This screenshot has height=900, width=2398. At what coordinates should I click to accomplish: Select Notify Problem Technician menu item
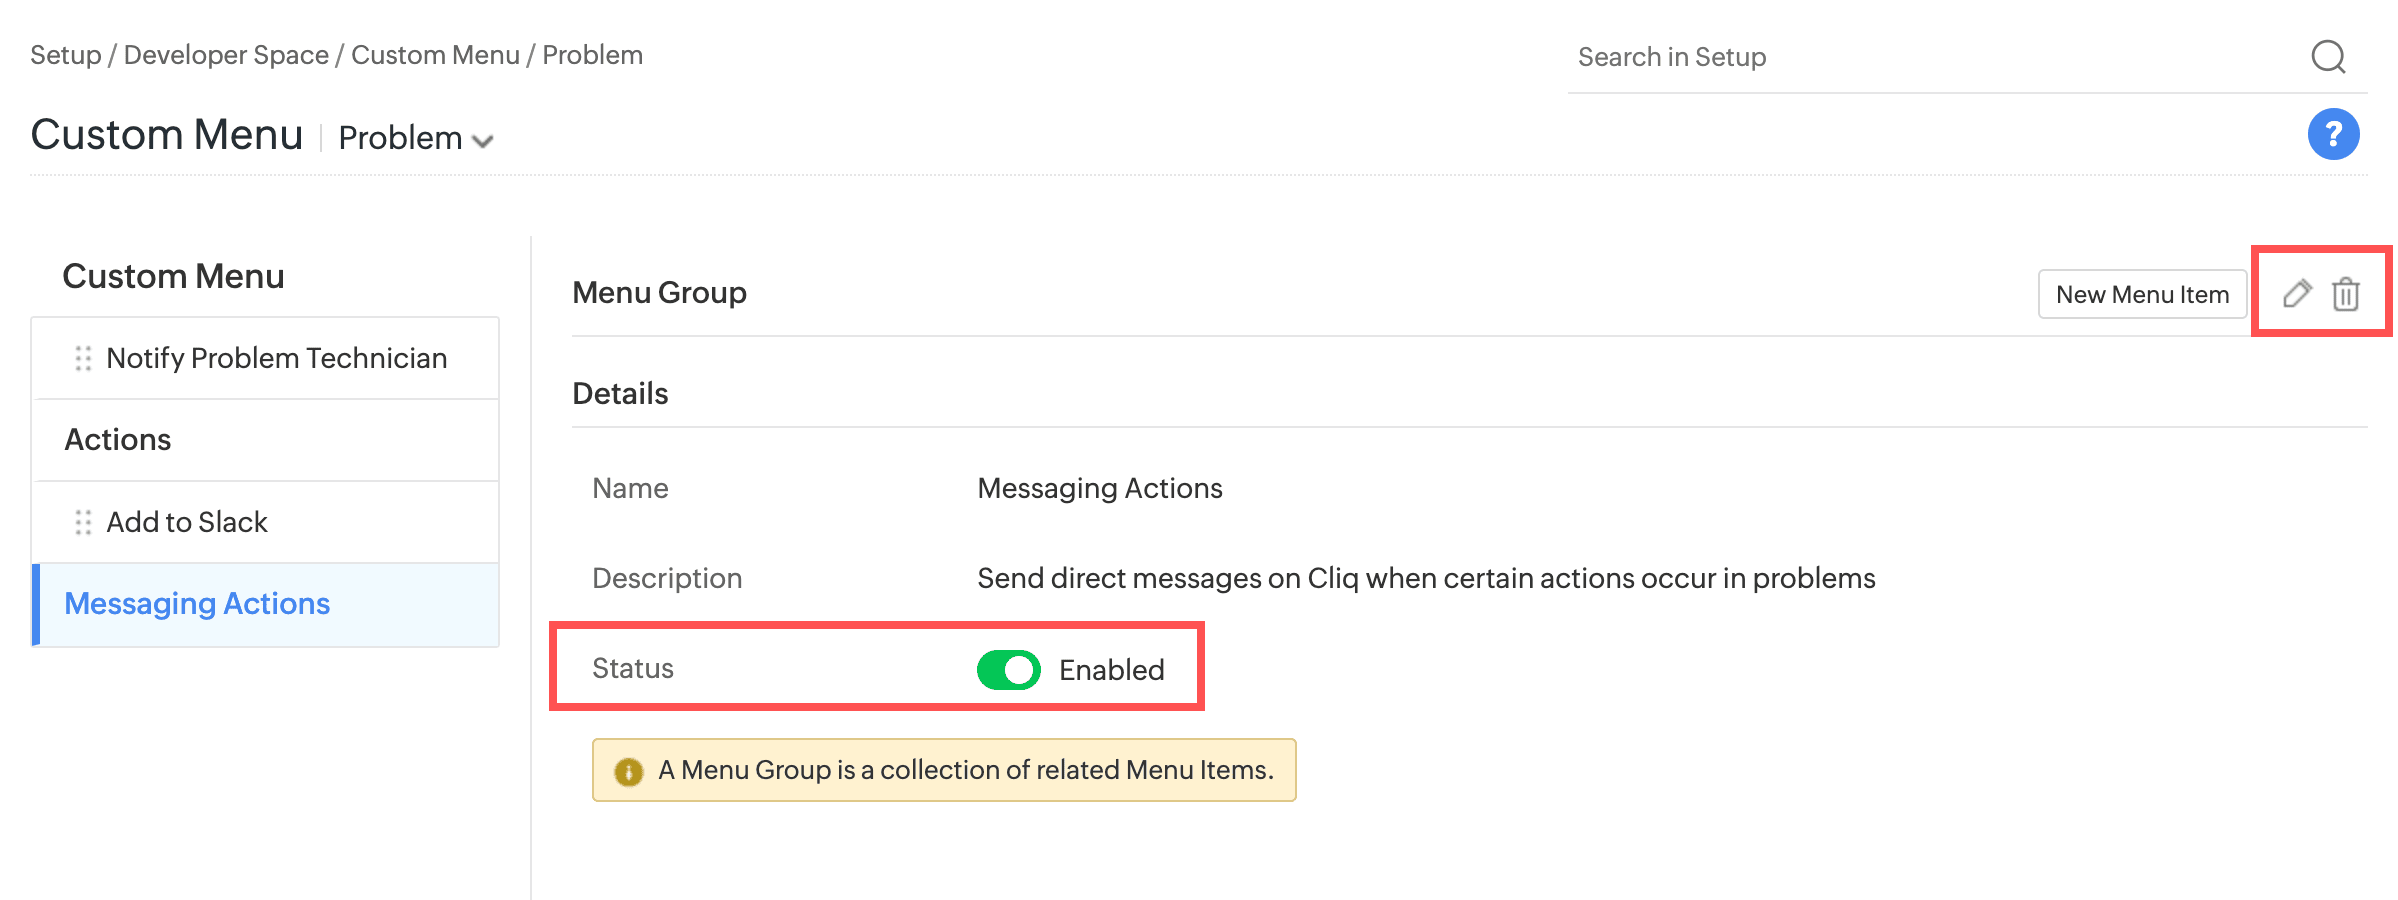(276, 358)
